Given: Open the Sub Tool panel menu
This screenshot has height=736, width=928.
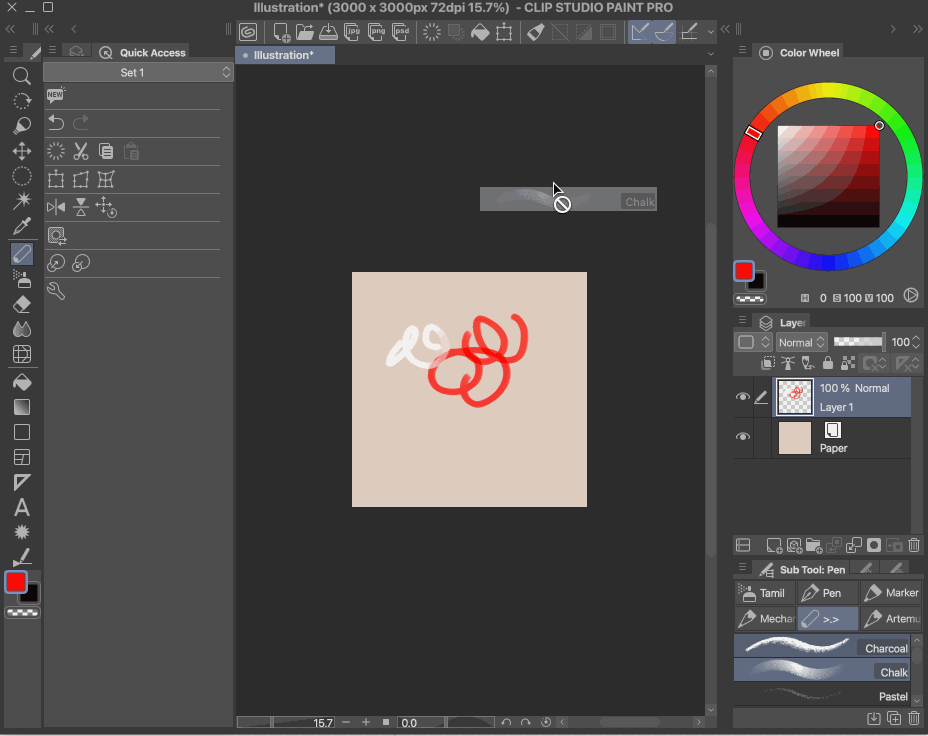Looking at the screenshot, I should (x=742, y=567).
